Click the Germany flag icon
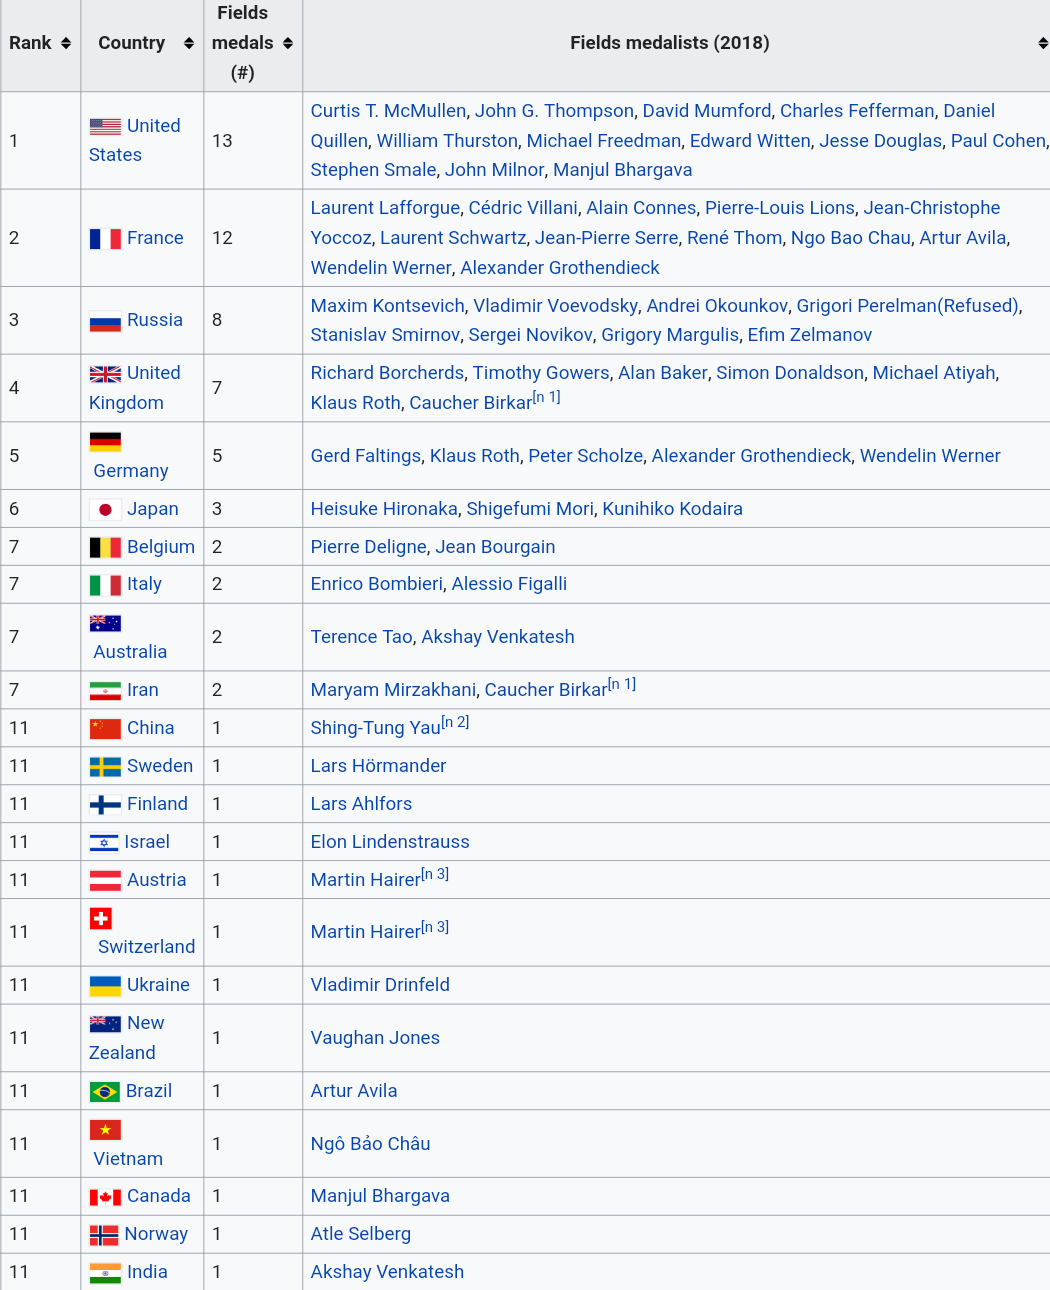 pyautogui.click(x=105, y=442)
